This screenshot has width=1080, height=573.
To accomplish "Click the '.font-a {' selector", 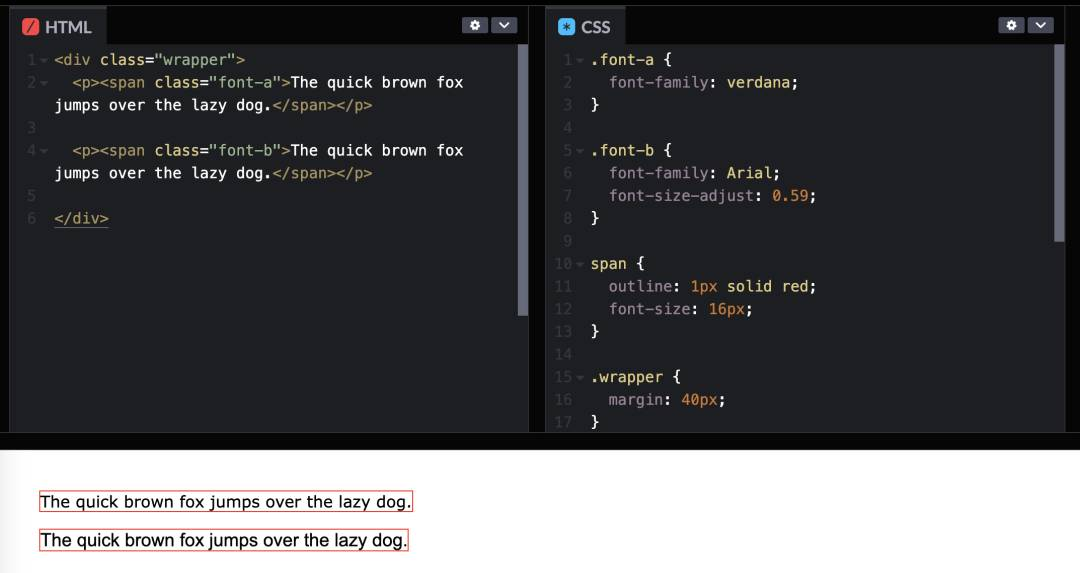I will (x=631, y=60).
